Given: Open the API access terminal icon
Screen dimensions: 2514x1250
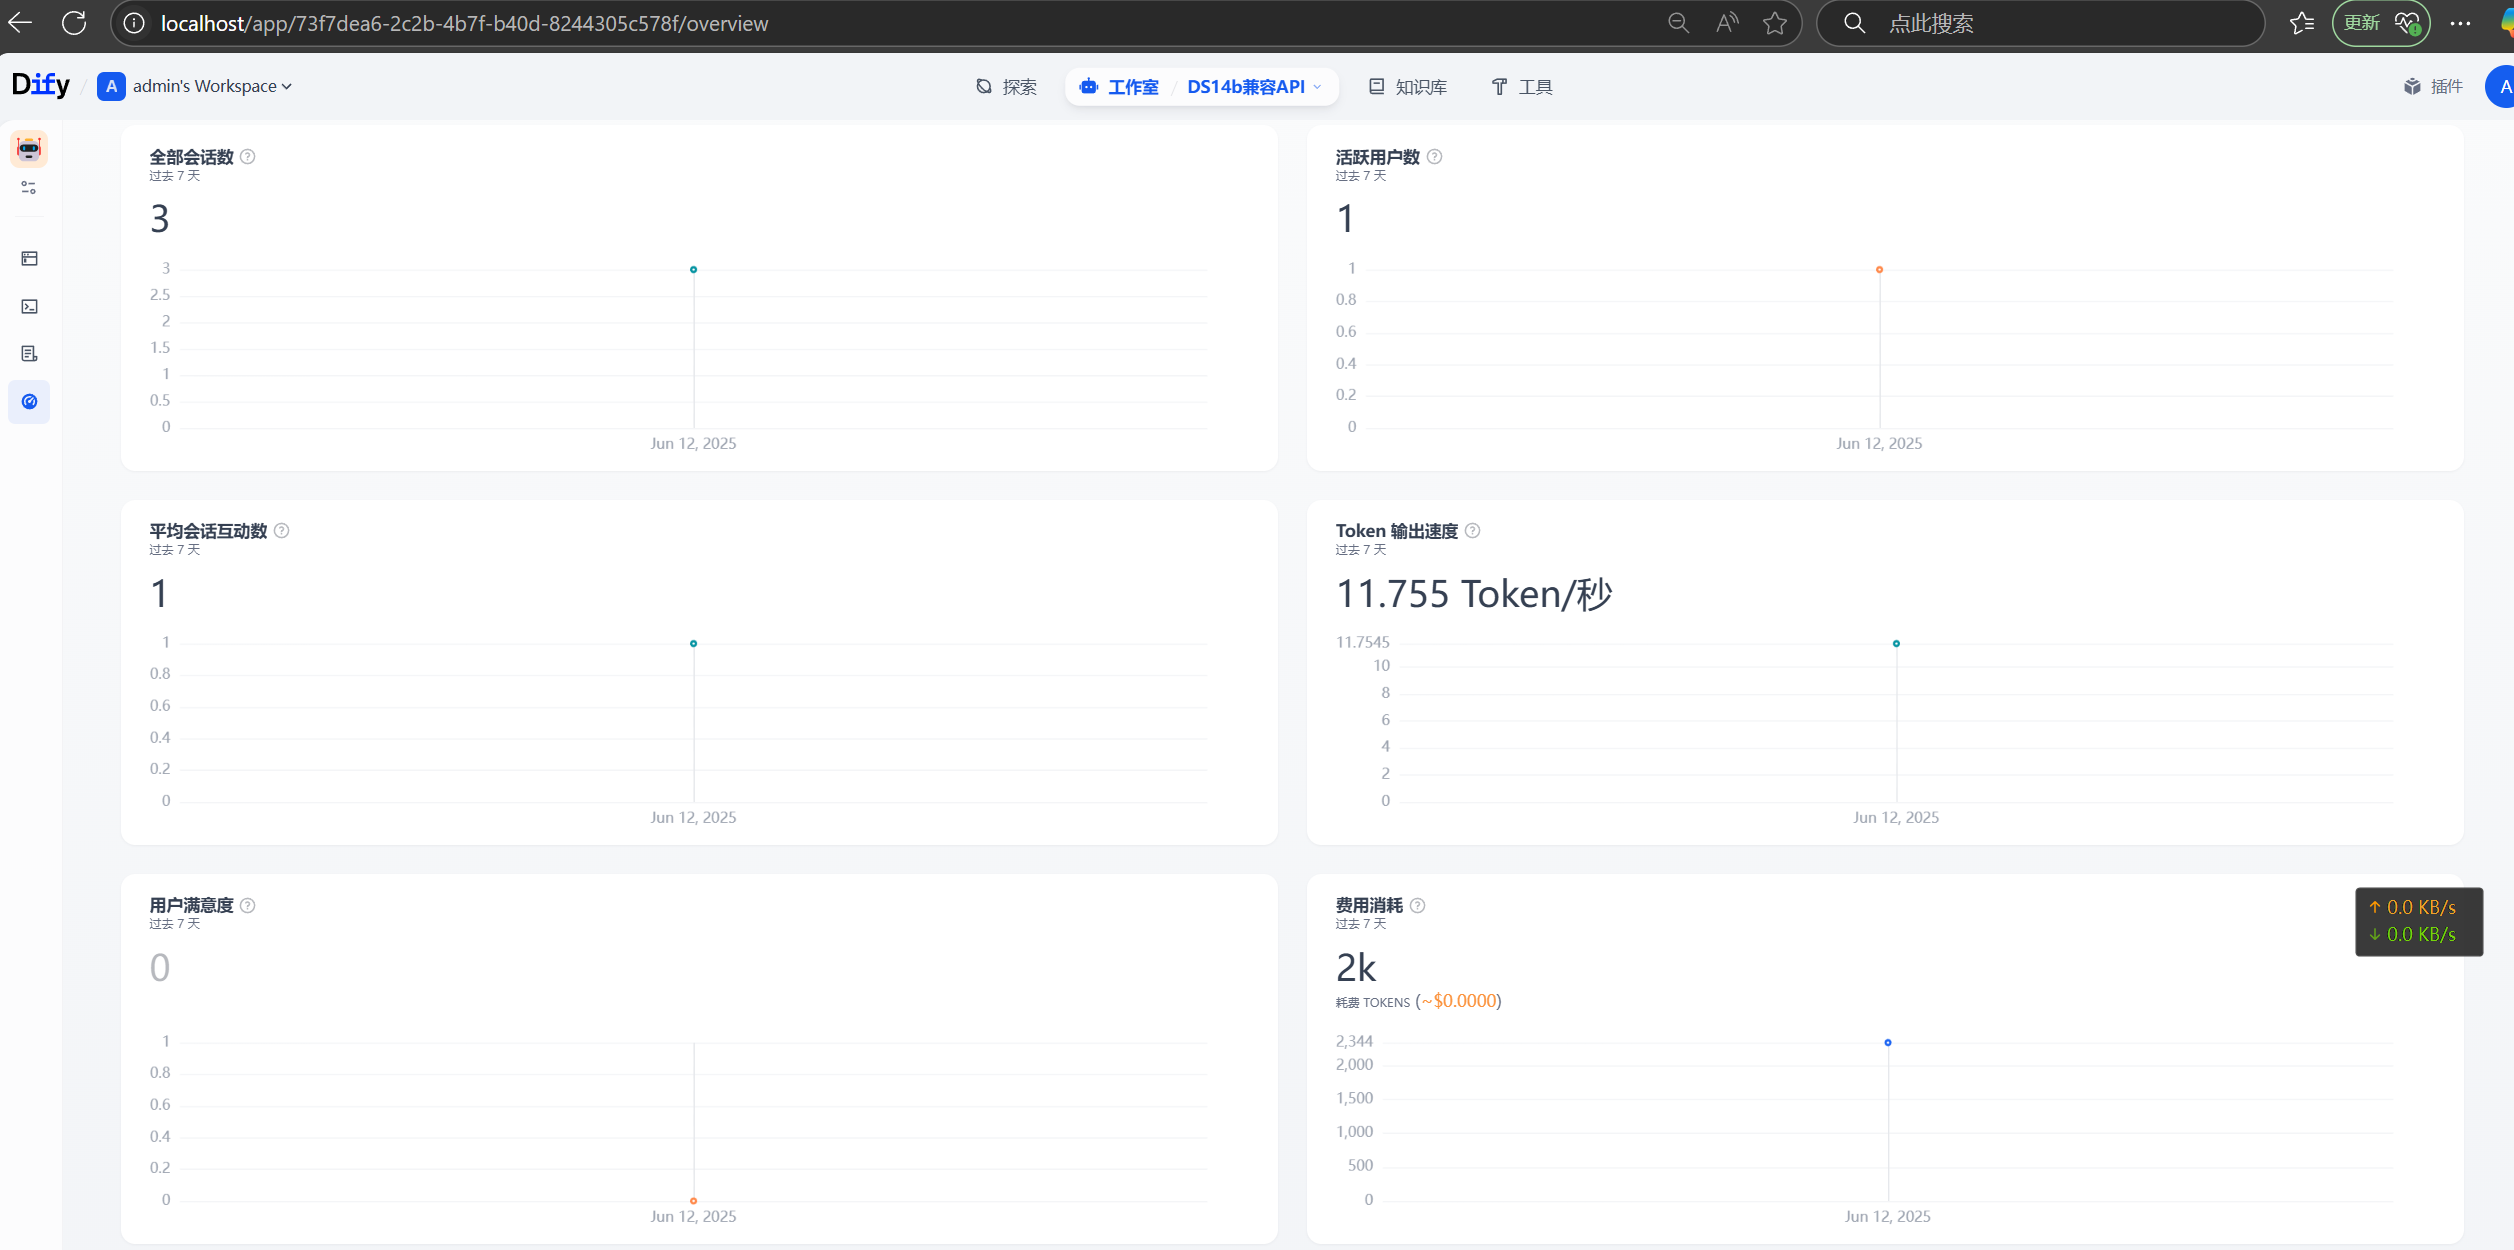Looking at the screenshot, I should click(29, 307).
